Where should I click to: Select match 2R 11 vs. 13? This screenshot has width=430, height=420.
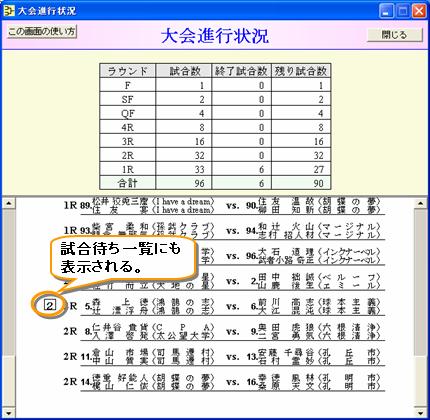(x=223, y=357)
